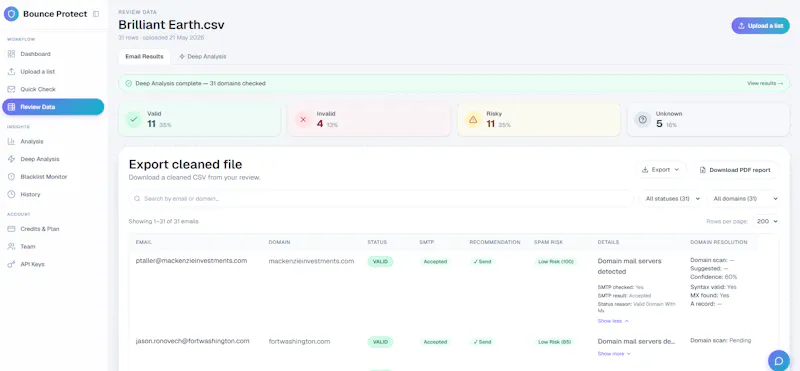800x371 pixels.
Task: Click the Team people icon
Action: pyautogui.click(x=11, y=246)
